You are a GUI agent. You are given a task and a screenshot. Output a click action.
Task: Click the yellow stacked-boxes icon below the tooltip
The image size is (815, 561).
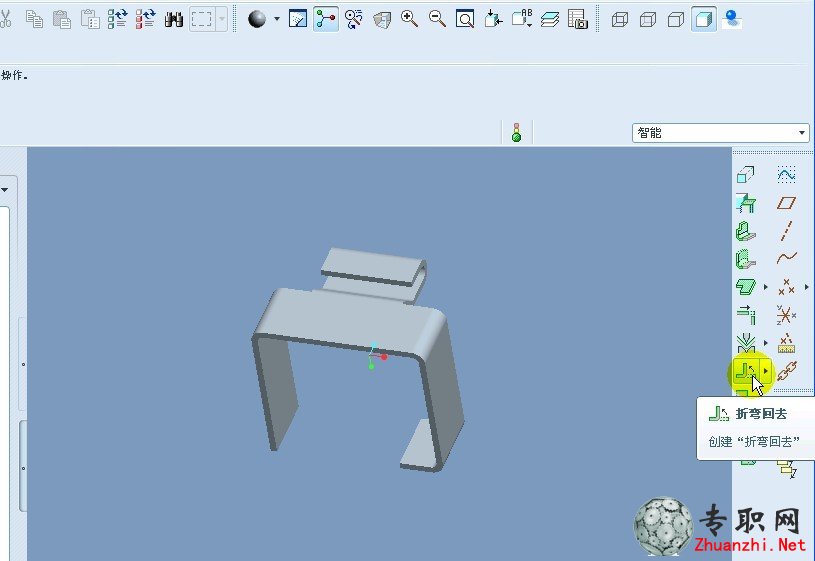coord(787,468)
